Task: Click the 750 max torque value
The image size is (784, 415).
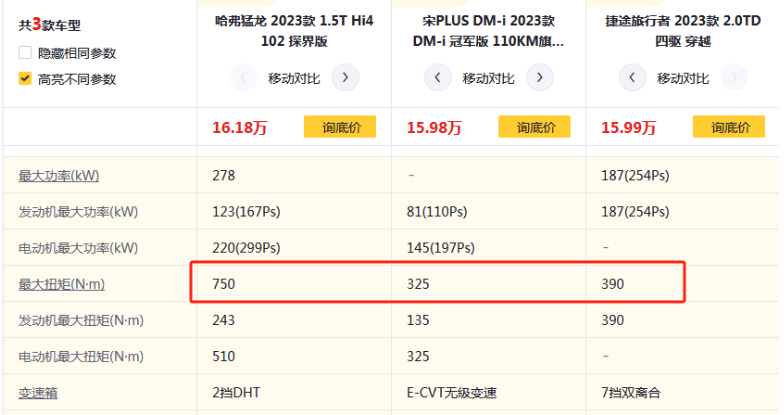Action: (224, 284)
